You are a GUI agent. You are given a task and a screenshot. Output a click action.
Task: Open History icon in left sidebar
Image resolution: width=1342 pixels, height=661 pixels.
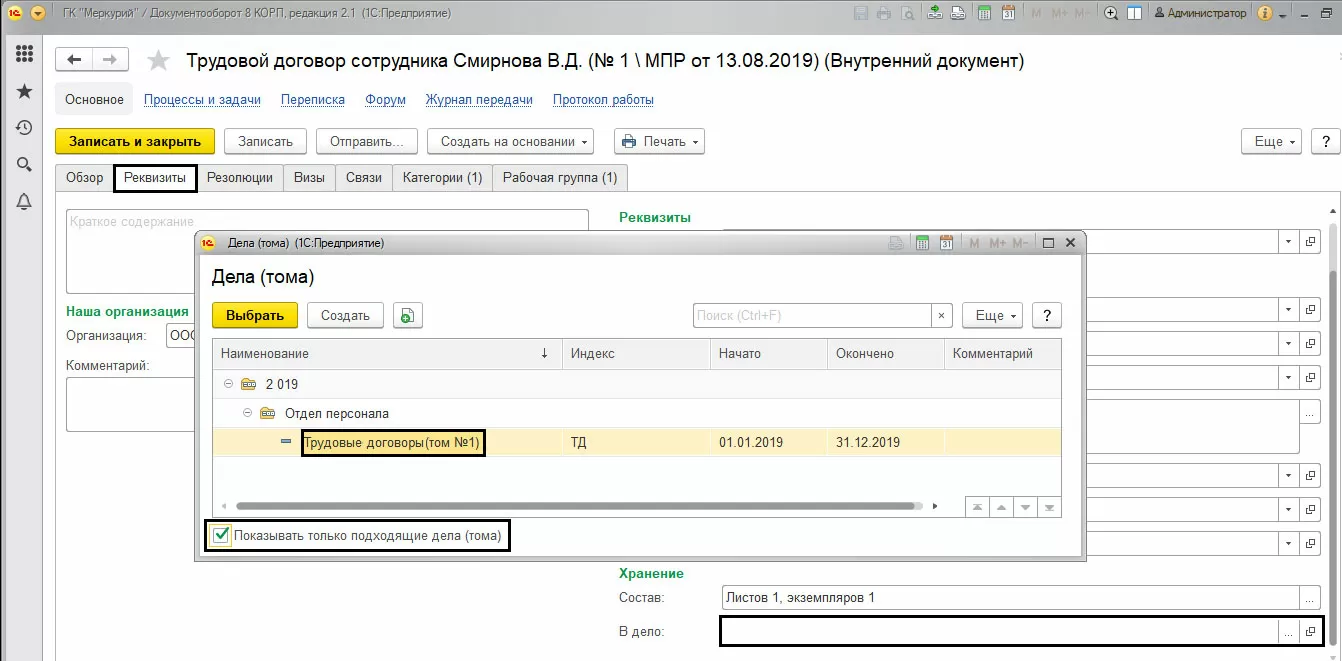(24, 128)
